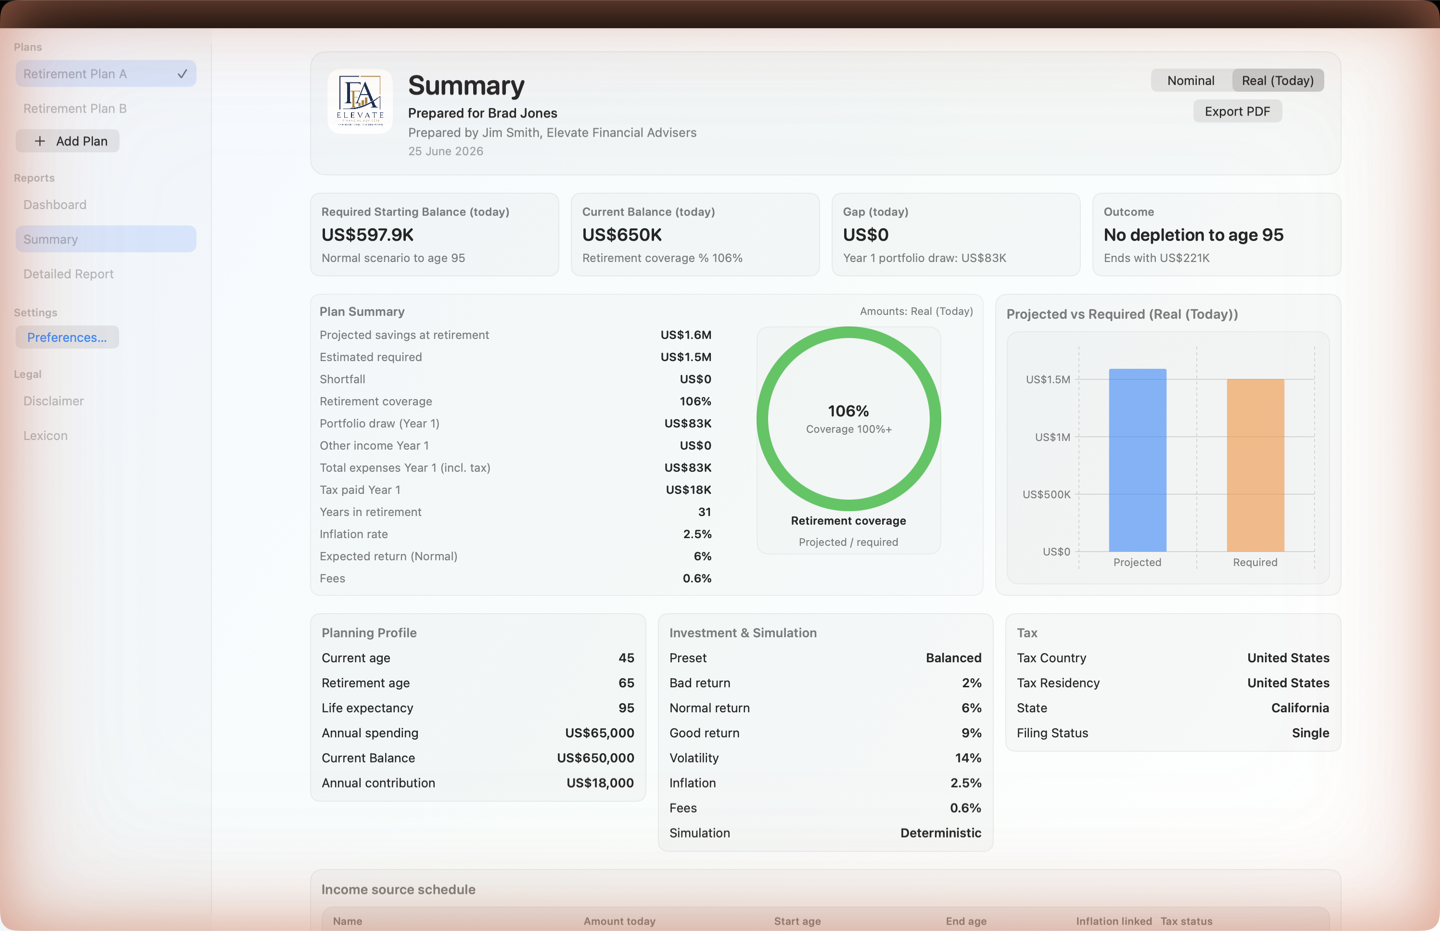Click the Current age value 45
The width and height of the screenshot is (1440, 931).
point(626,658)
